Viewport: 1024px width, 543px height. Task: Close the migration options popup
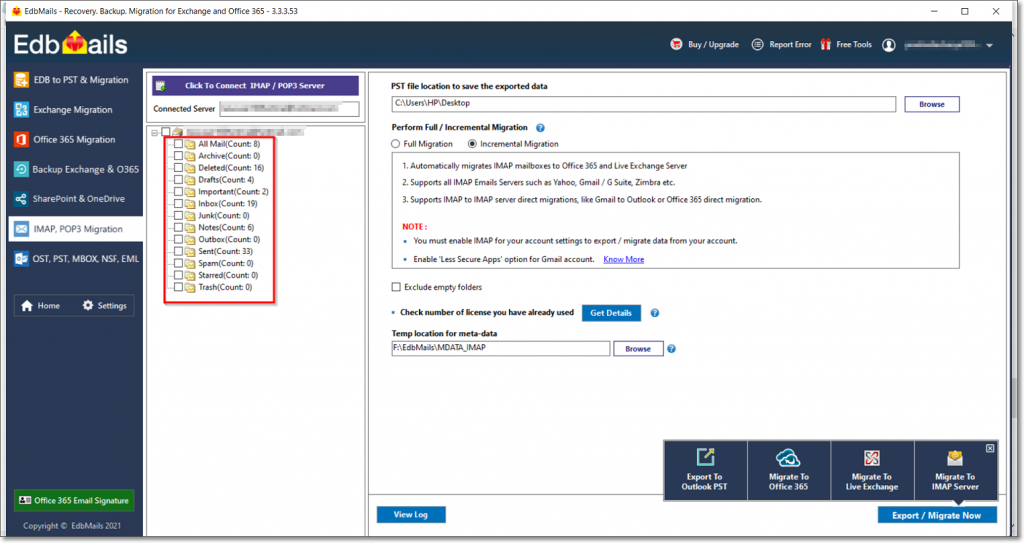(990, 448)
